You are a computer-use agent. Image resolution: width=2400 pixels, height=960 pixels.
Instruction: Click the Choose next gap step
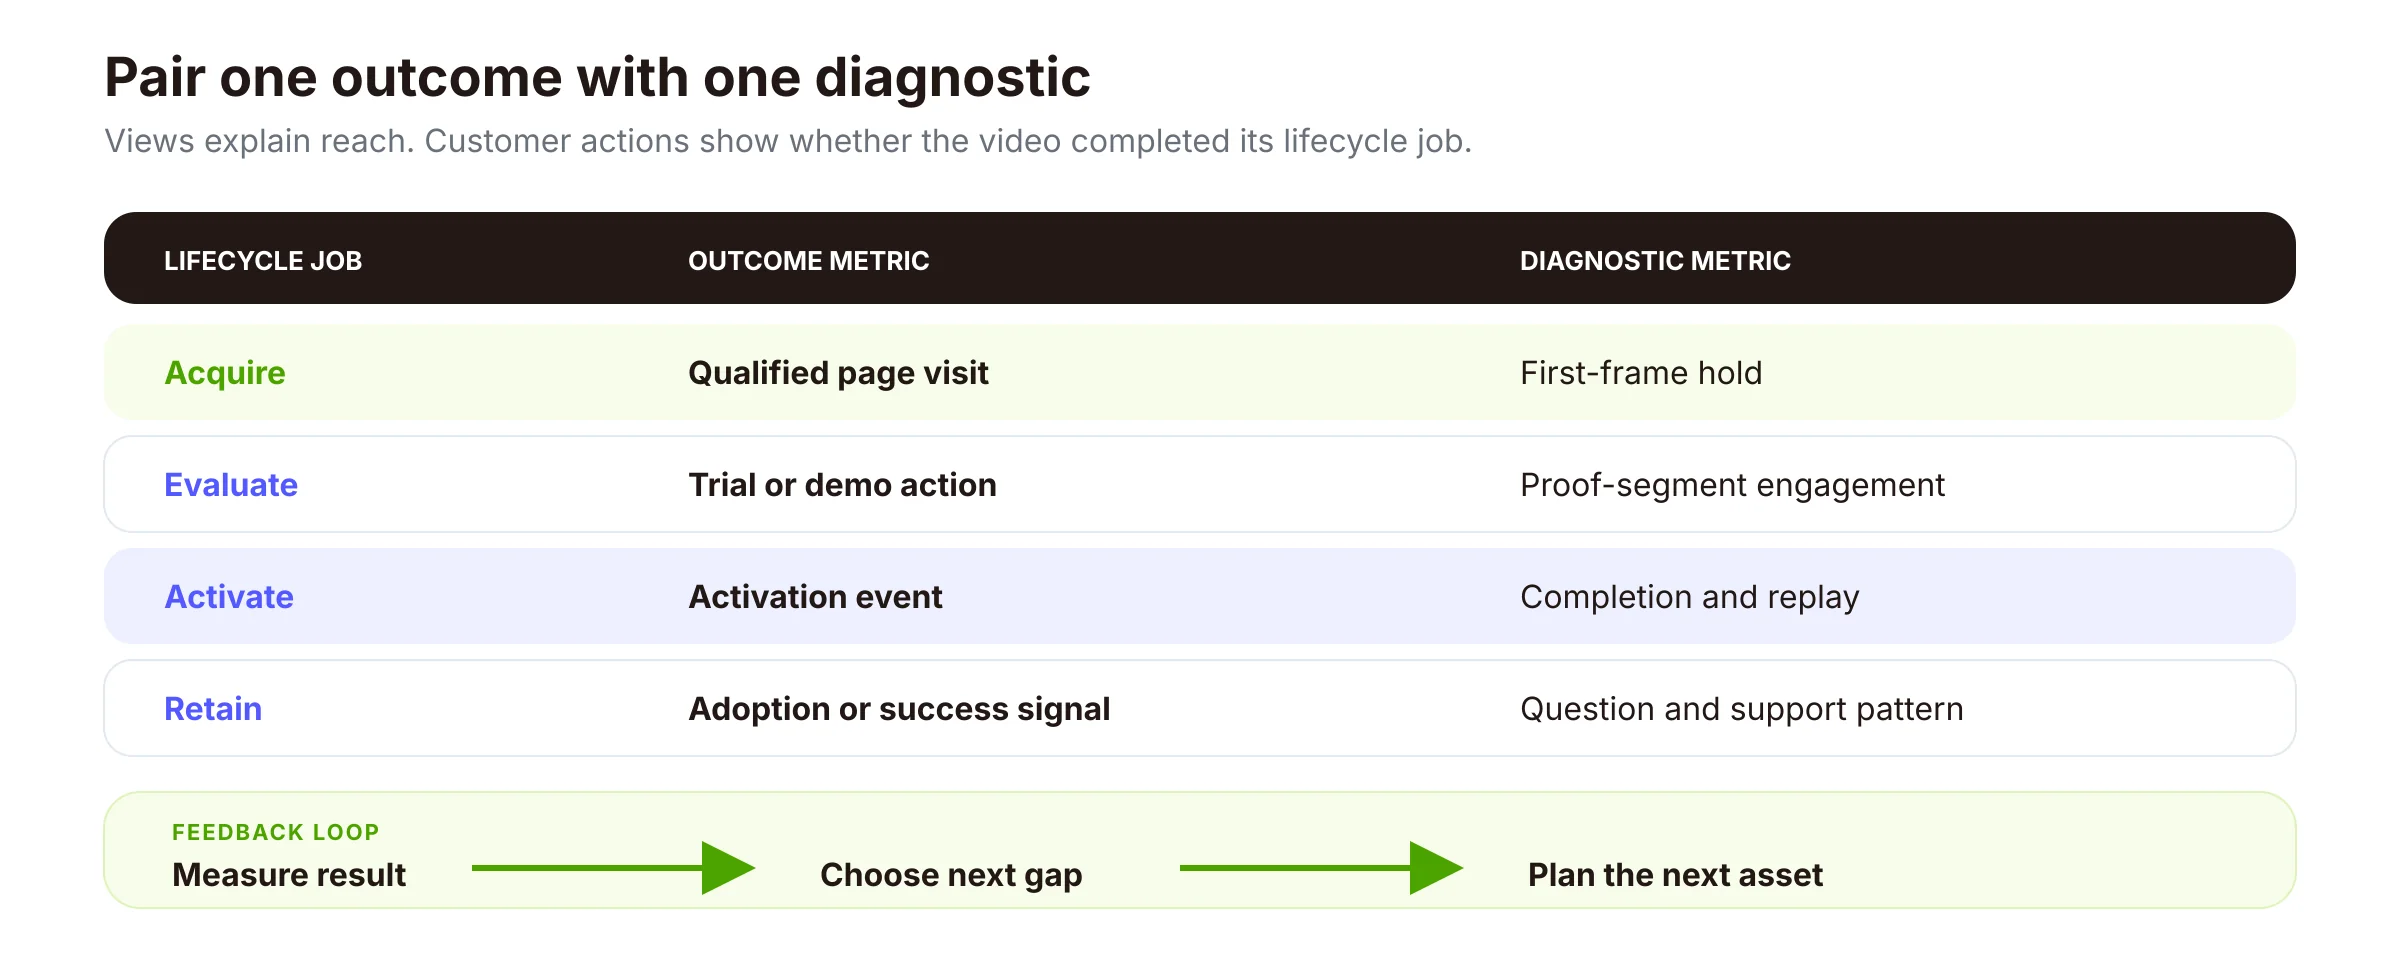click(x=951, y=875)
